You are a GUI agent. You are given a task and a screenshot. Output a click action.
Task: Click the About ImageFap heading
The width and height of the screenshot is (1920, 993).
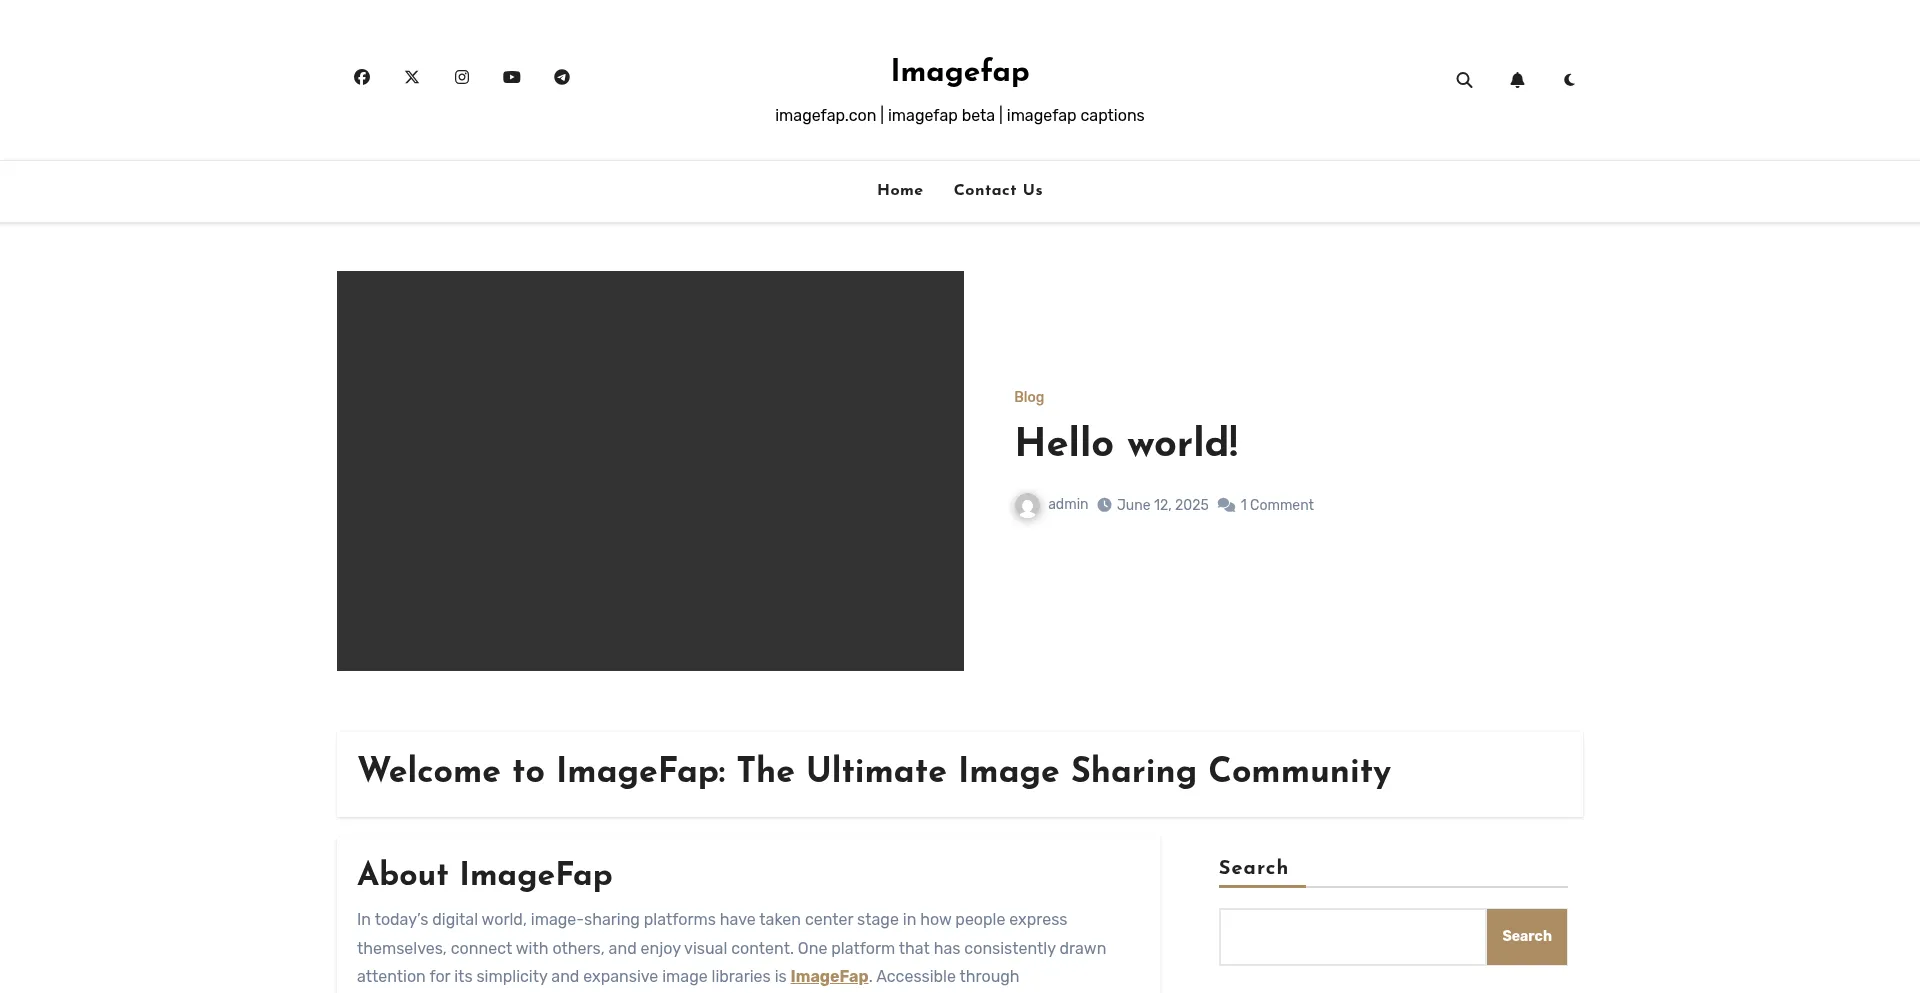tap(485, 875)
